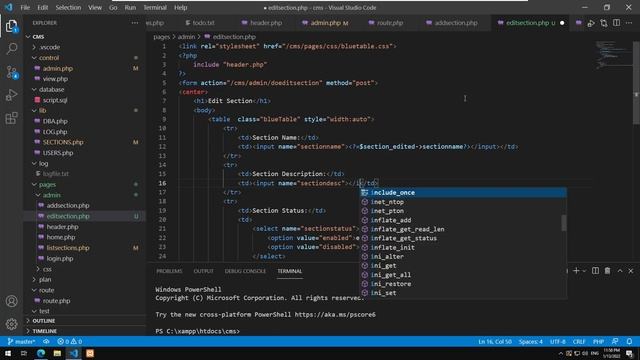Switch to the todo.txt tab

pos(200,23)
